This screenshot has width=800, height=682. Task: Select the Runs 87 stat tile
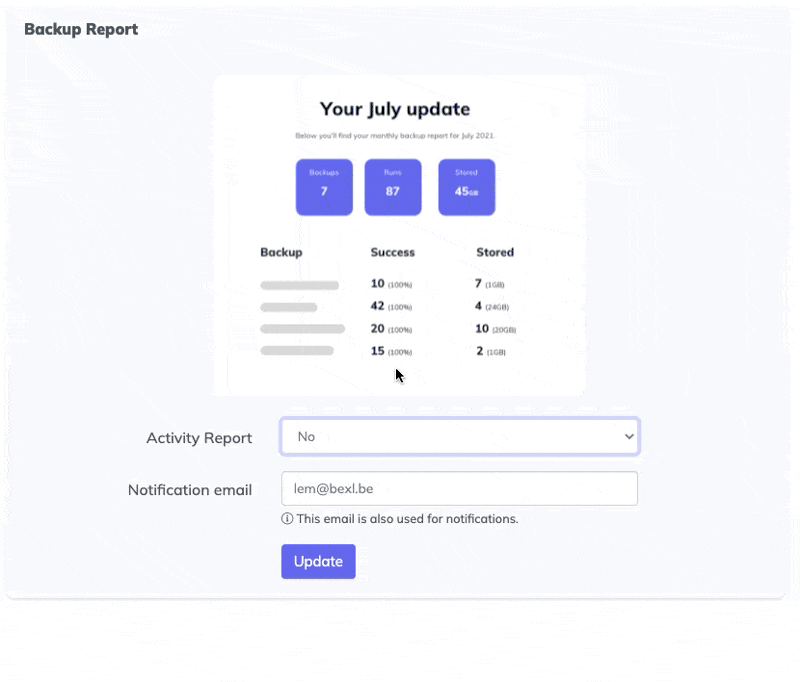coord(392,187)
